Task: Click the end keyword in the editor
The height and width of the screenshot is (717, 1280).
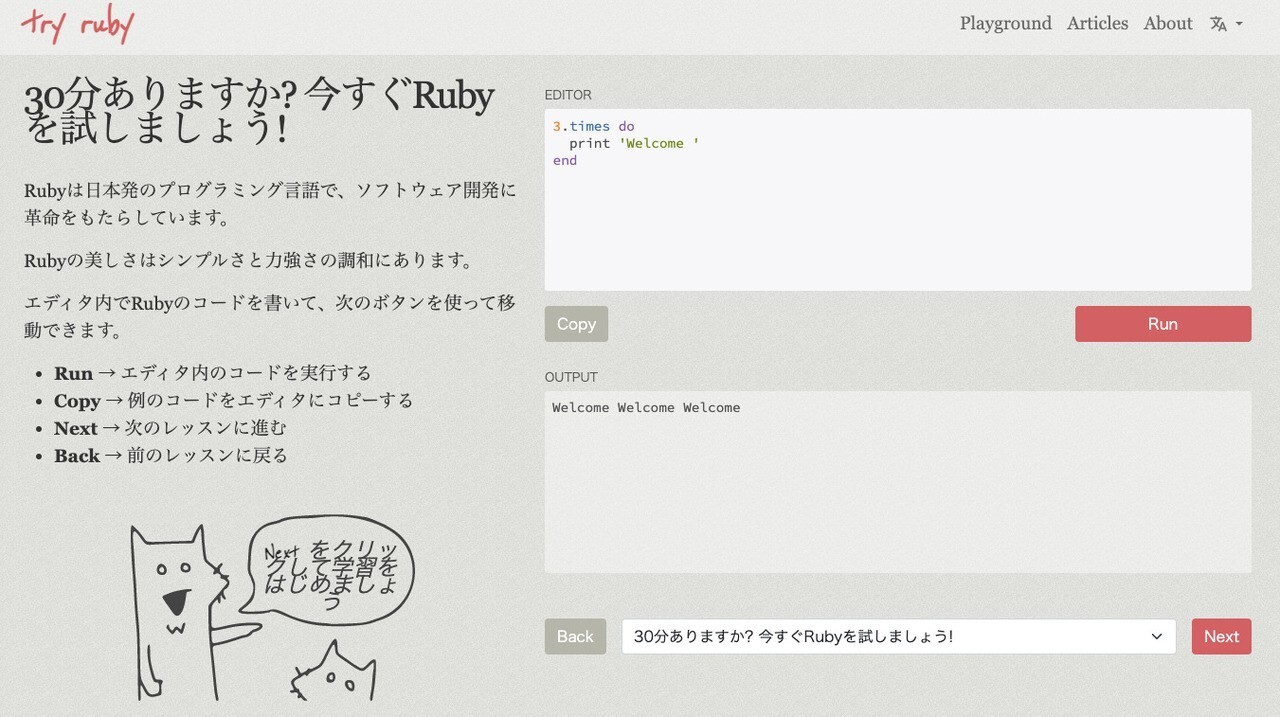Action: pos(564,160)
